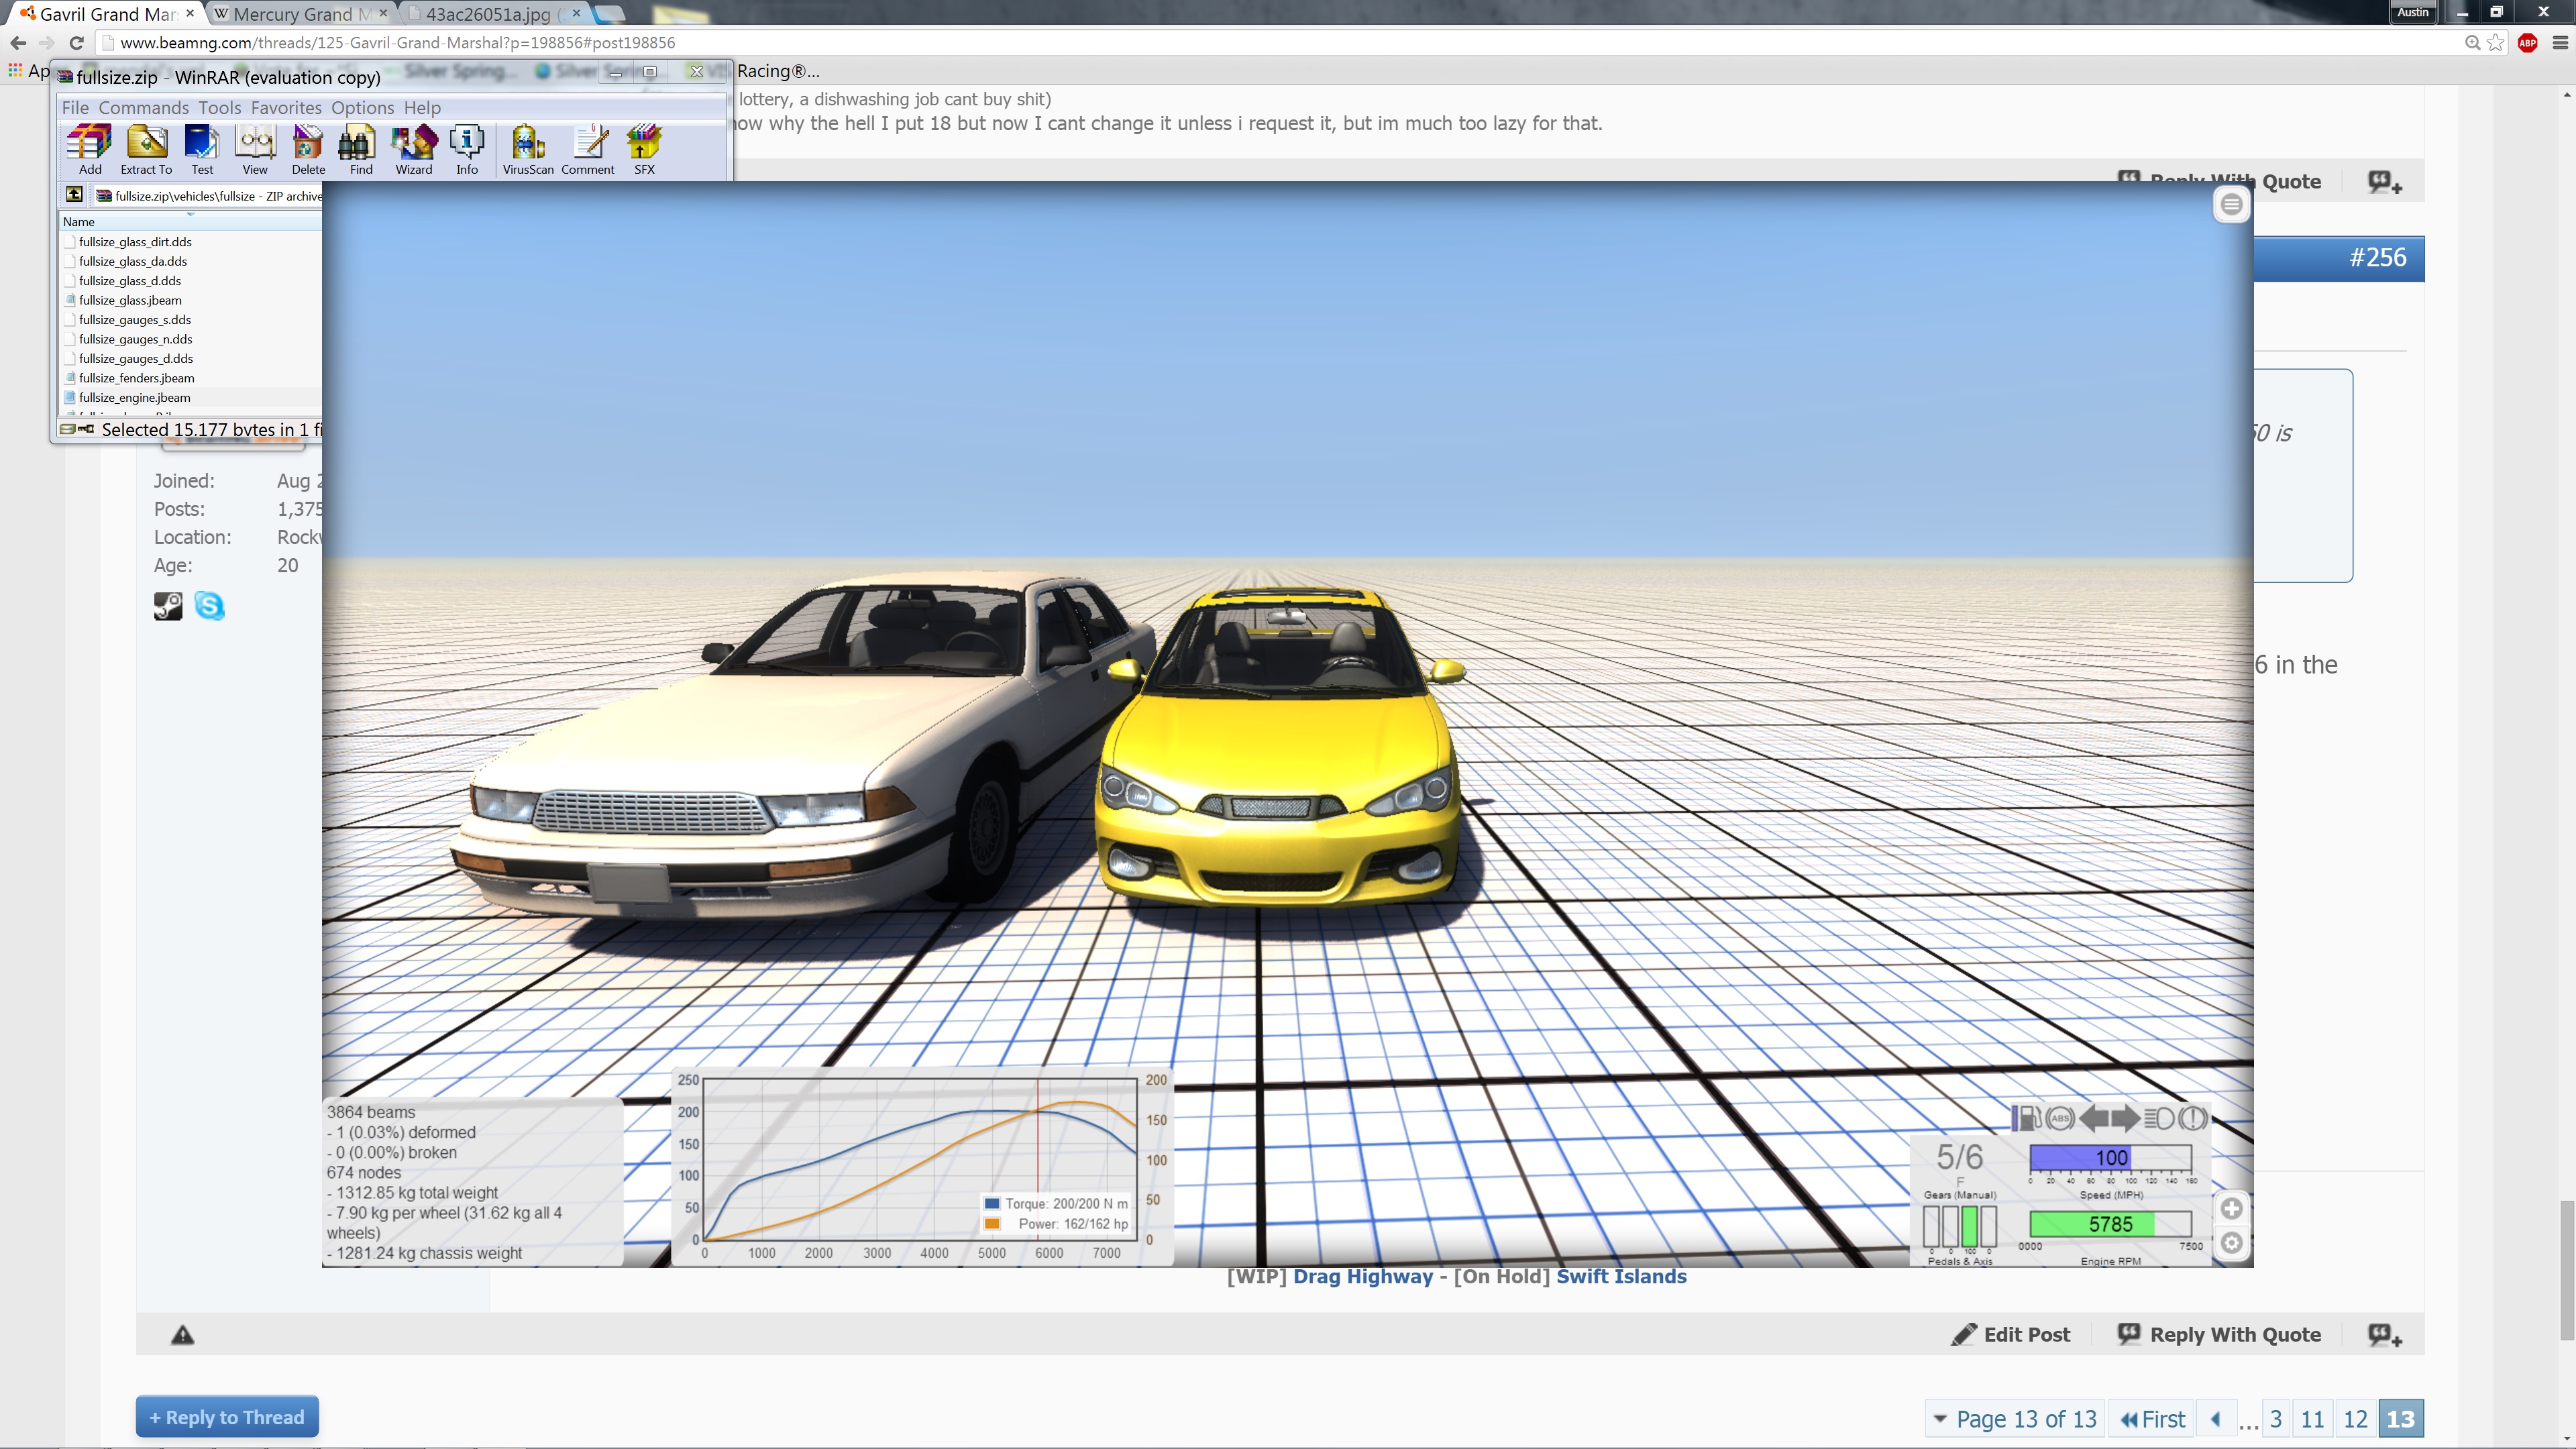Click the Delete icon in WinRAR
Image resolution: width=2576 pixels, height=1449 pixels.
pyautogui.click(x=308, y=149)
